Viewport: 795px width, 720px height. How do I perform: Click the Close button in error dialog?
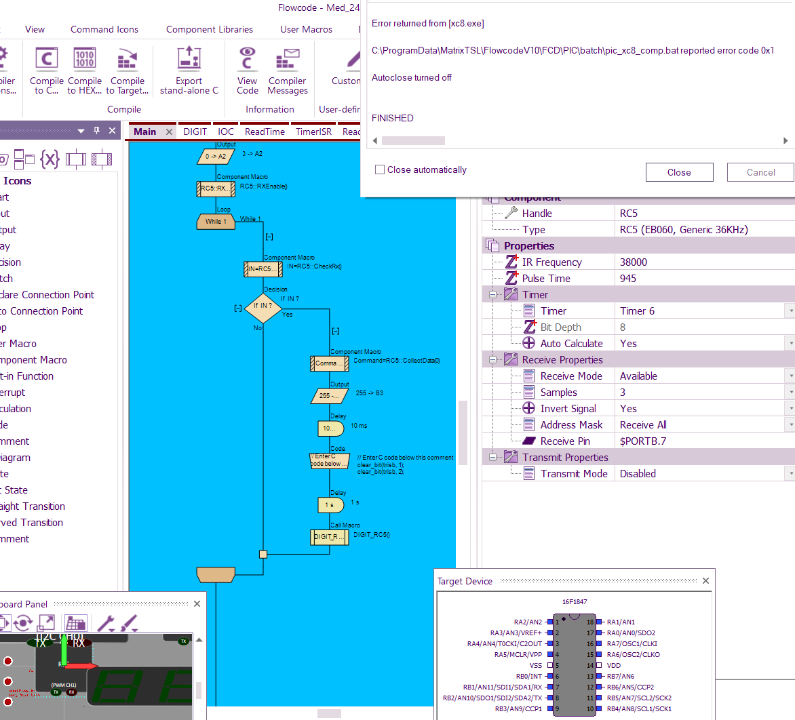click(679, 172)
